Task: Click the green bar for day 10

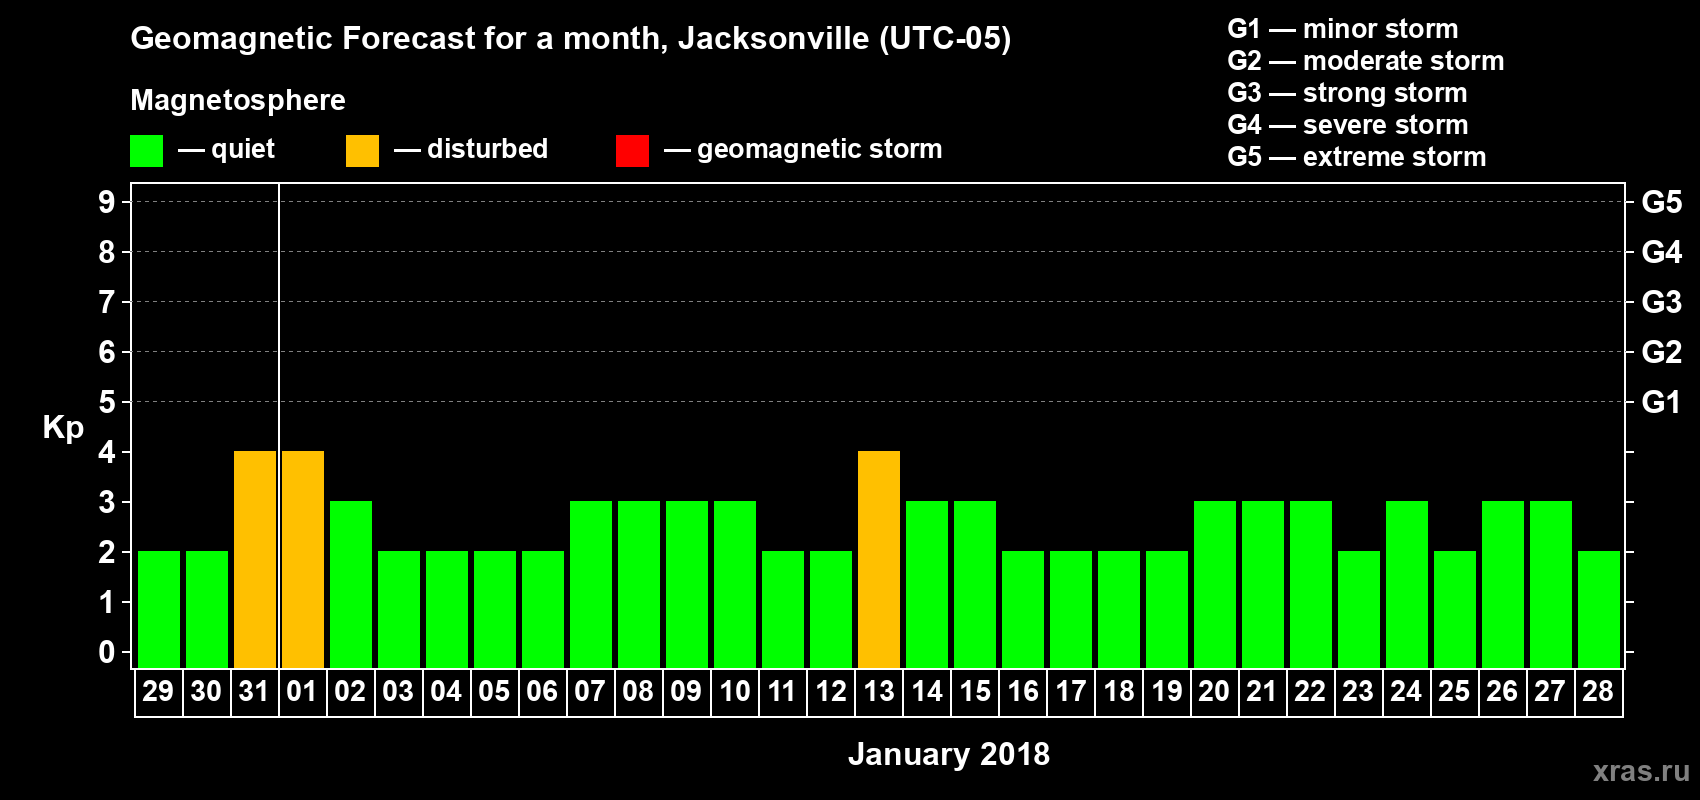Action: pos(735,584)
